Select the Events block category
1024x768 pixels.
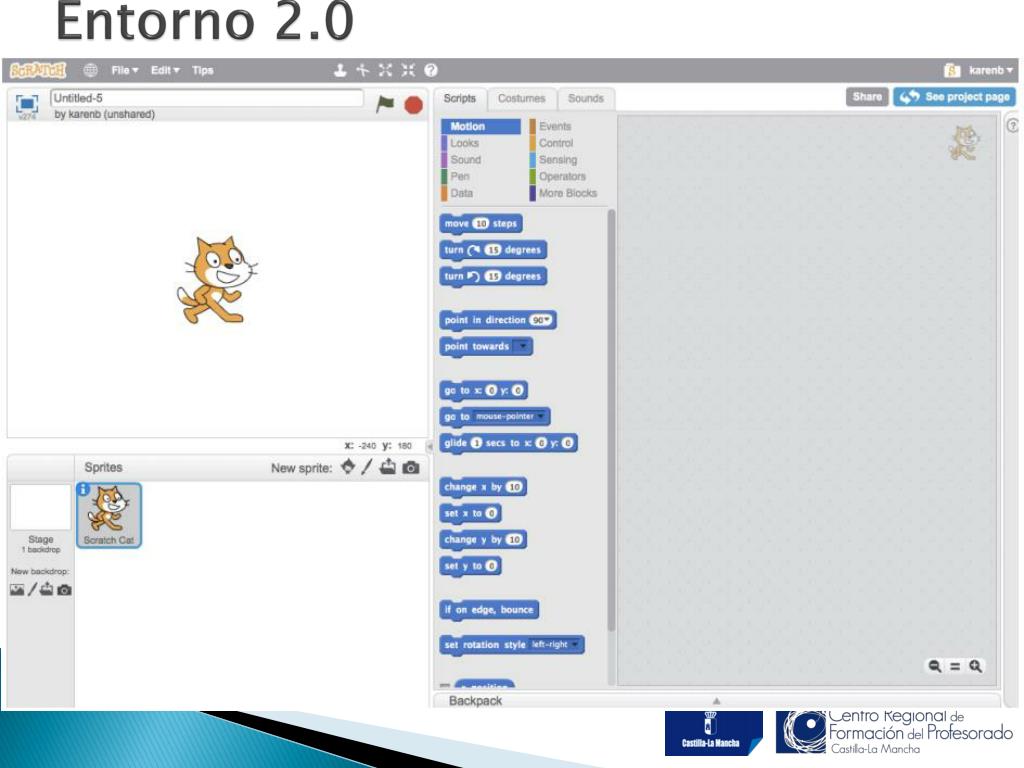click(555, 126)
